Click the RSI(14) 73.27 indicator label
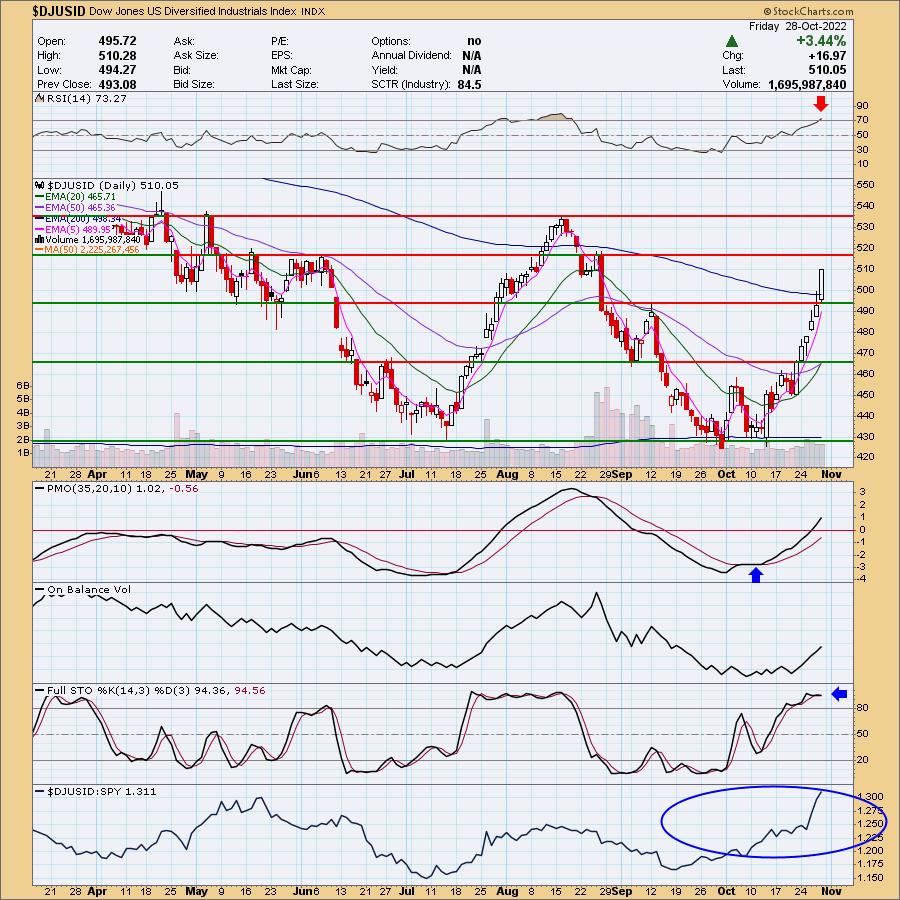The height and width of the screenshot is (900, 900). point(87,99)
